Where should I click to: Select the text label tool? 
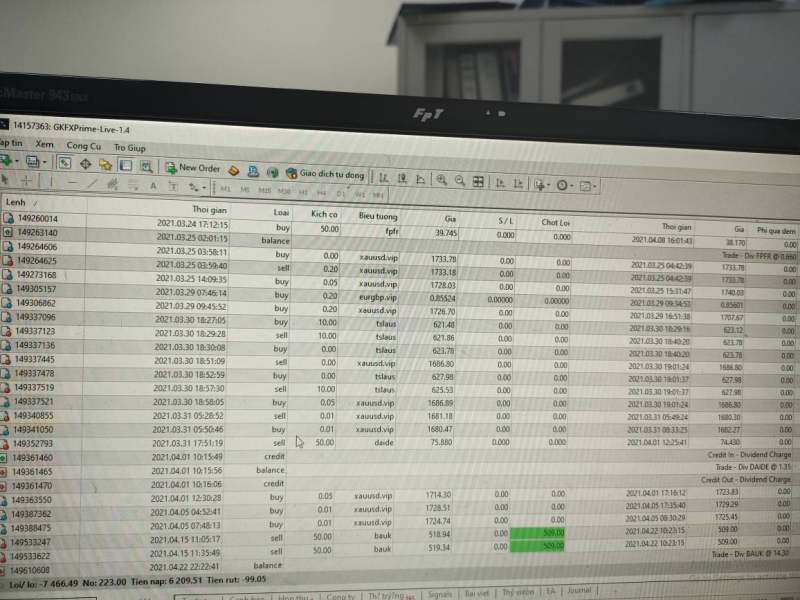(x=172, y=186)
